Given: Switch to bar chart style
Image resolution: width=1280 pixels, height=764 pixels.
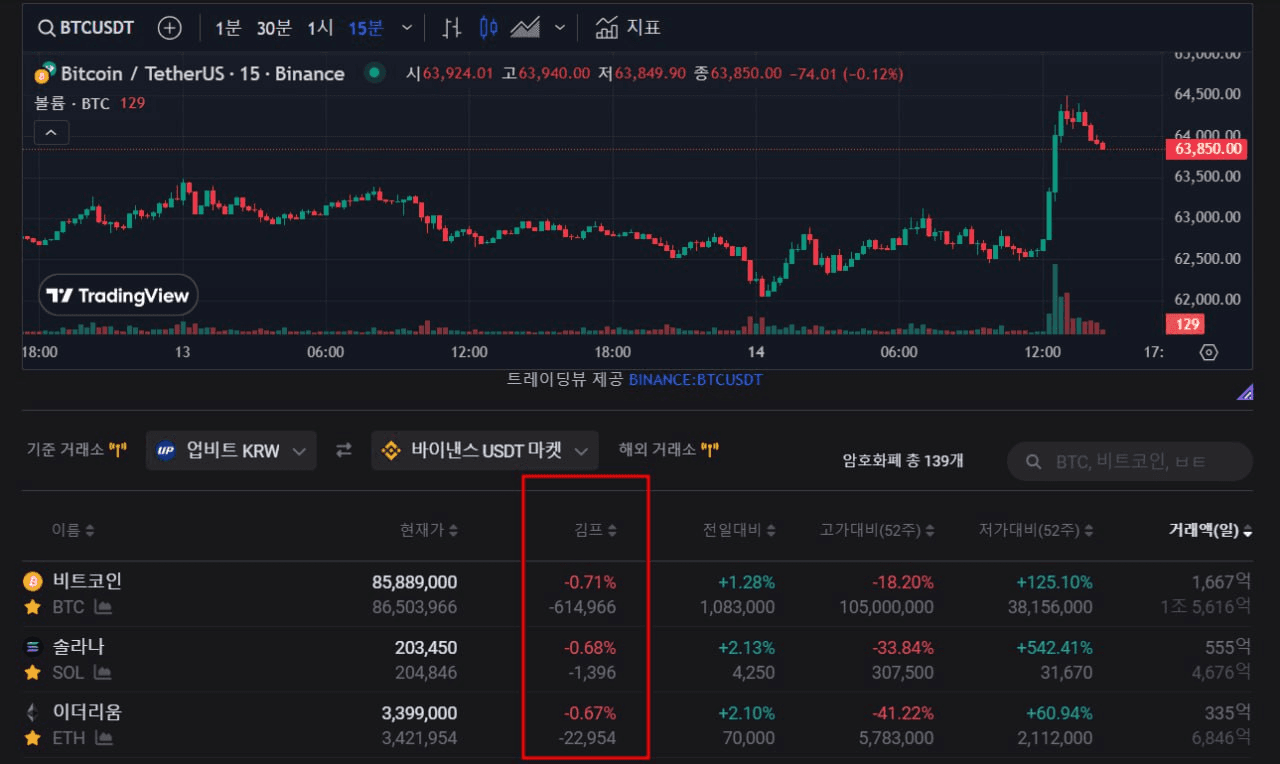Looking at the screenshot, I should click(x=452, y=28).
